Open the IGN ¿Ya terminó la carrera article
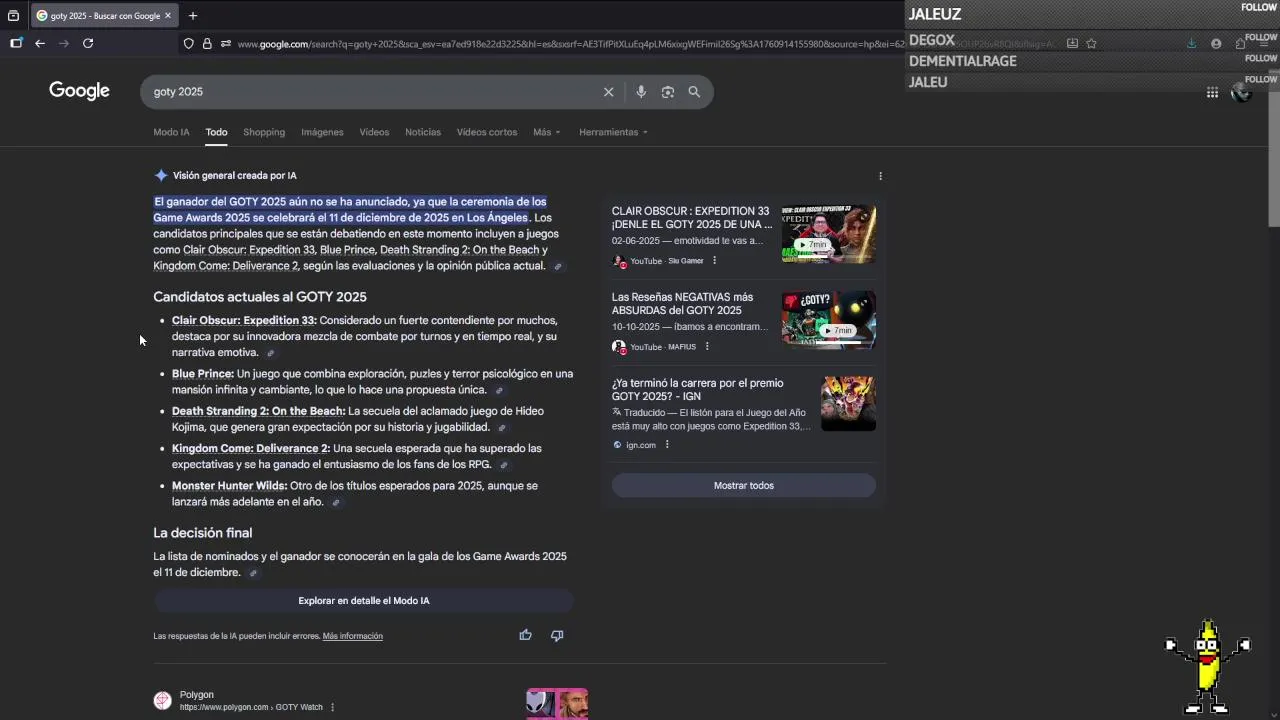This screenshot has width=1280, height=720. click(x=698, y=390)
